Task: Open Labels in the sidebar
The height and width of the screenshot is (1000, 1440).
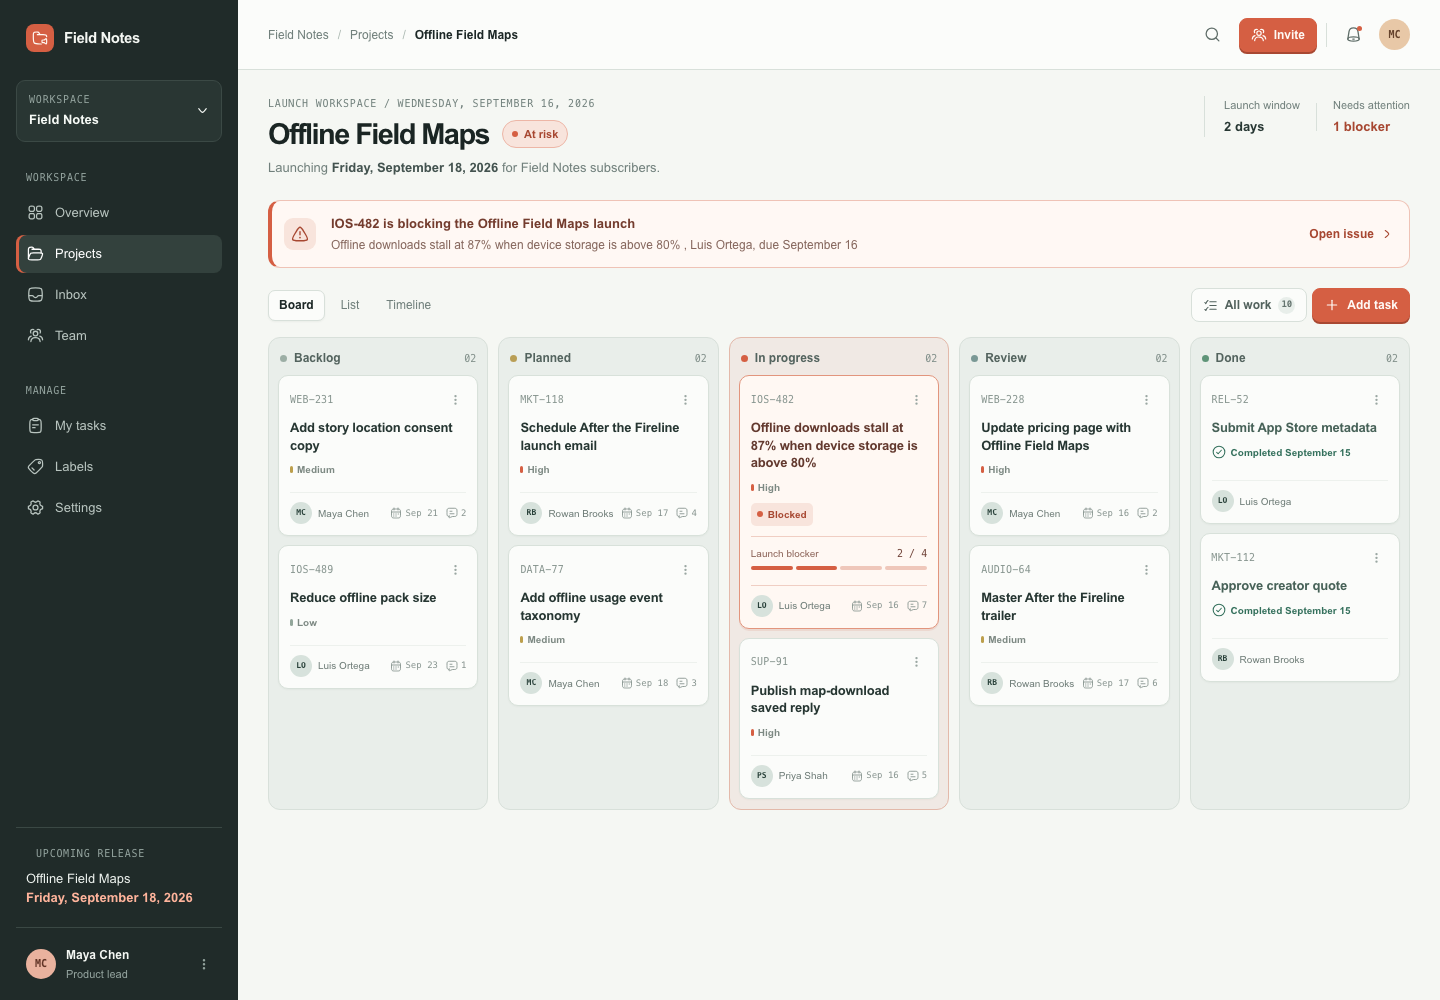Action: (x=119, y=467)
